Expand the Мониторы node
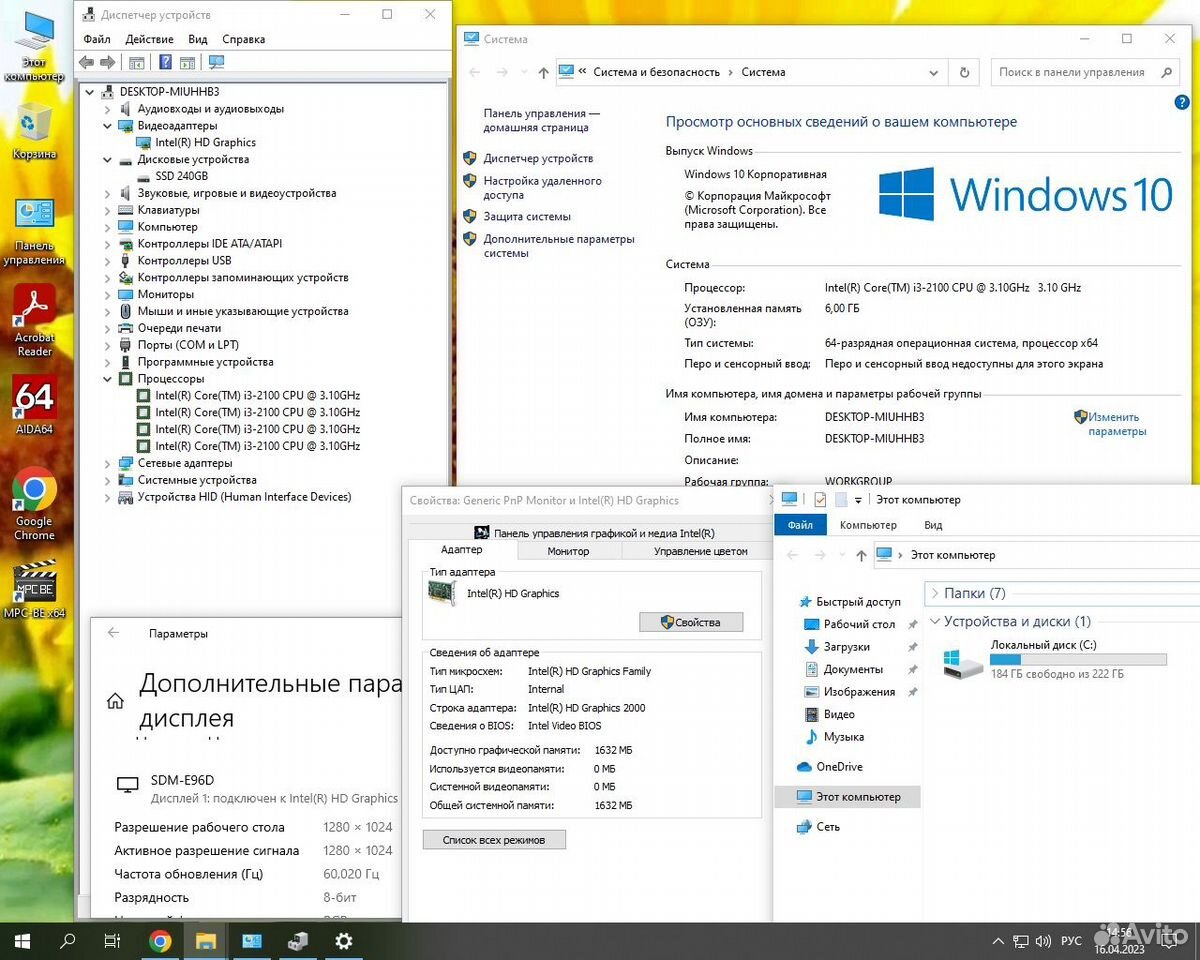 (x=108, y=295)
